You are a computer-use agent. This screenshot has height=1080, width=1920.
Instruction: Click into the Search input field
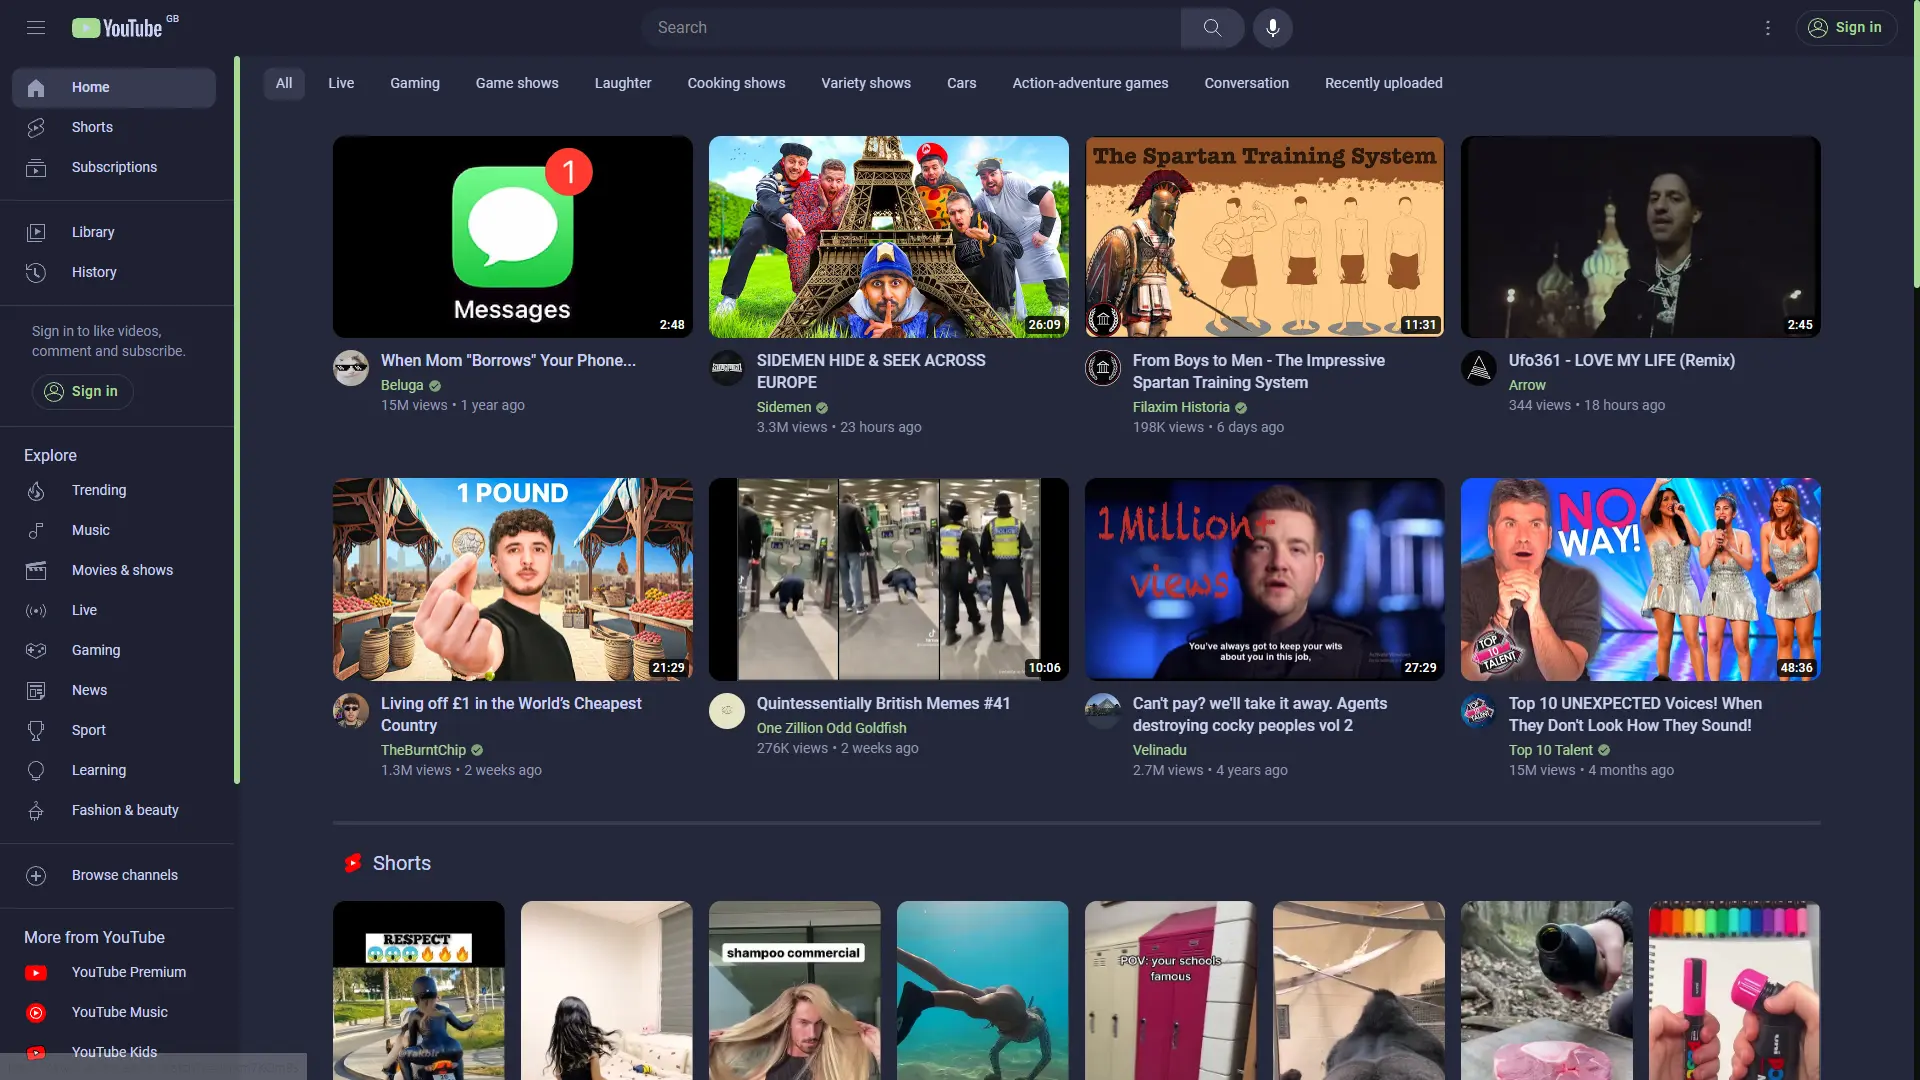(x=910, y=28)
